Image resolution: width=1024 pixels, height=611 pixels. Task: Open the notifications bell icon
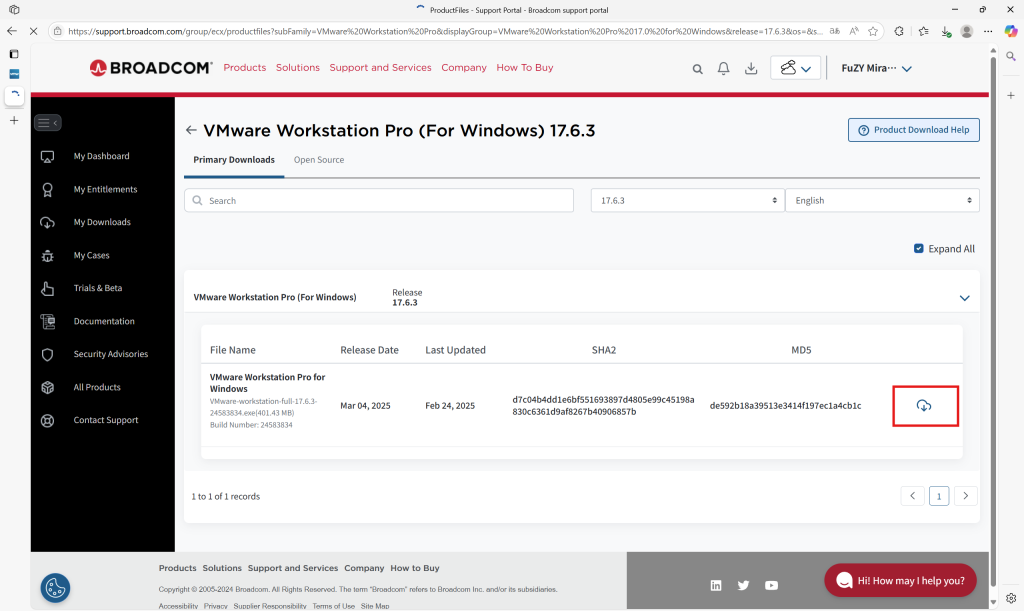(724, 69)
